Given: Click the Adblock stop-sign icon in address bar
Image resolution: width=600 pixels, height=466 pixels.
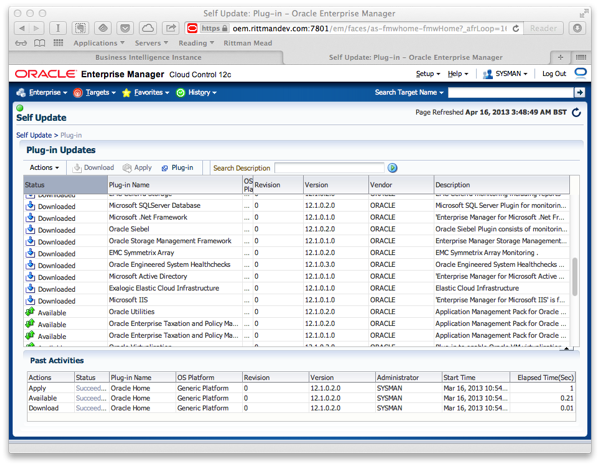Looking at the screenshot, I should click(x=192, y=28).
